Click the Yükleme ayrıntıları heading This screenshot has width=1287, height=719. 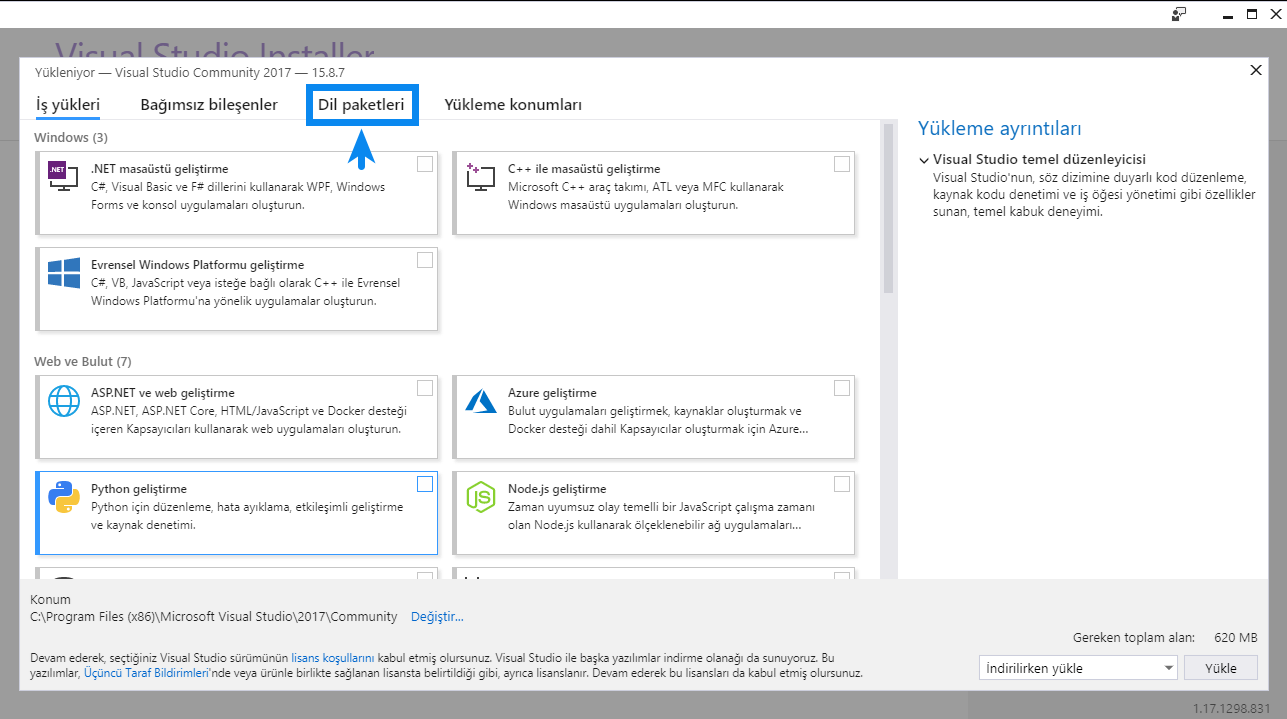pyautogui.click(x=1000, y=129)
